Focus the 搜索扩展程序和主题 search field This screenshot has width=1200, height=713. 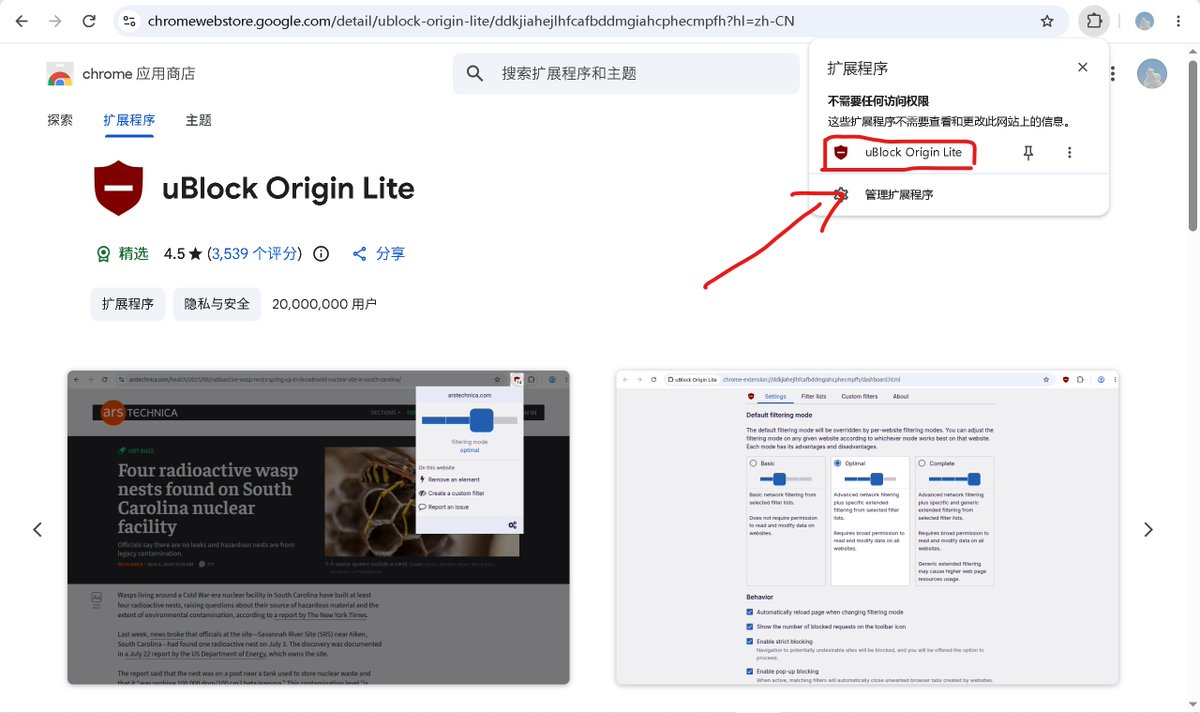point(626,74)
